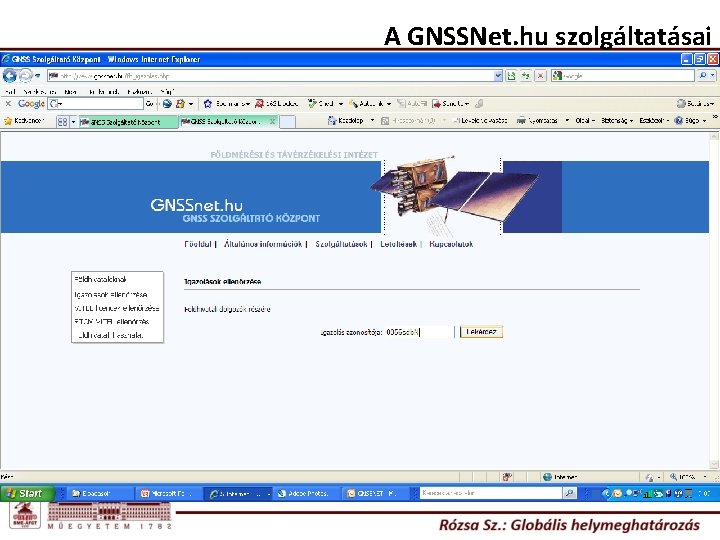Close the active GNSS tab
The height and width of the screenshot is (540, 720).
coord(272,121)
